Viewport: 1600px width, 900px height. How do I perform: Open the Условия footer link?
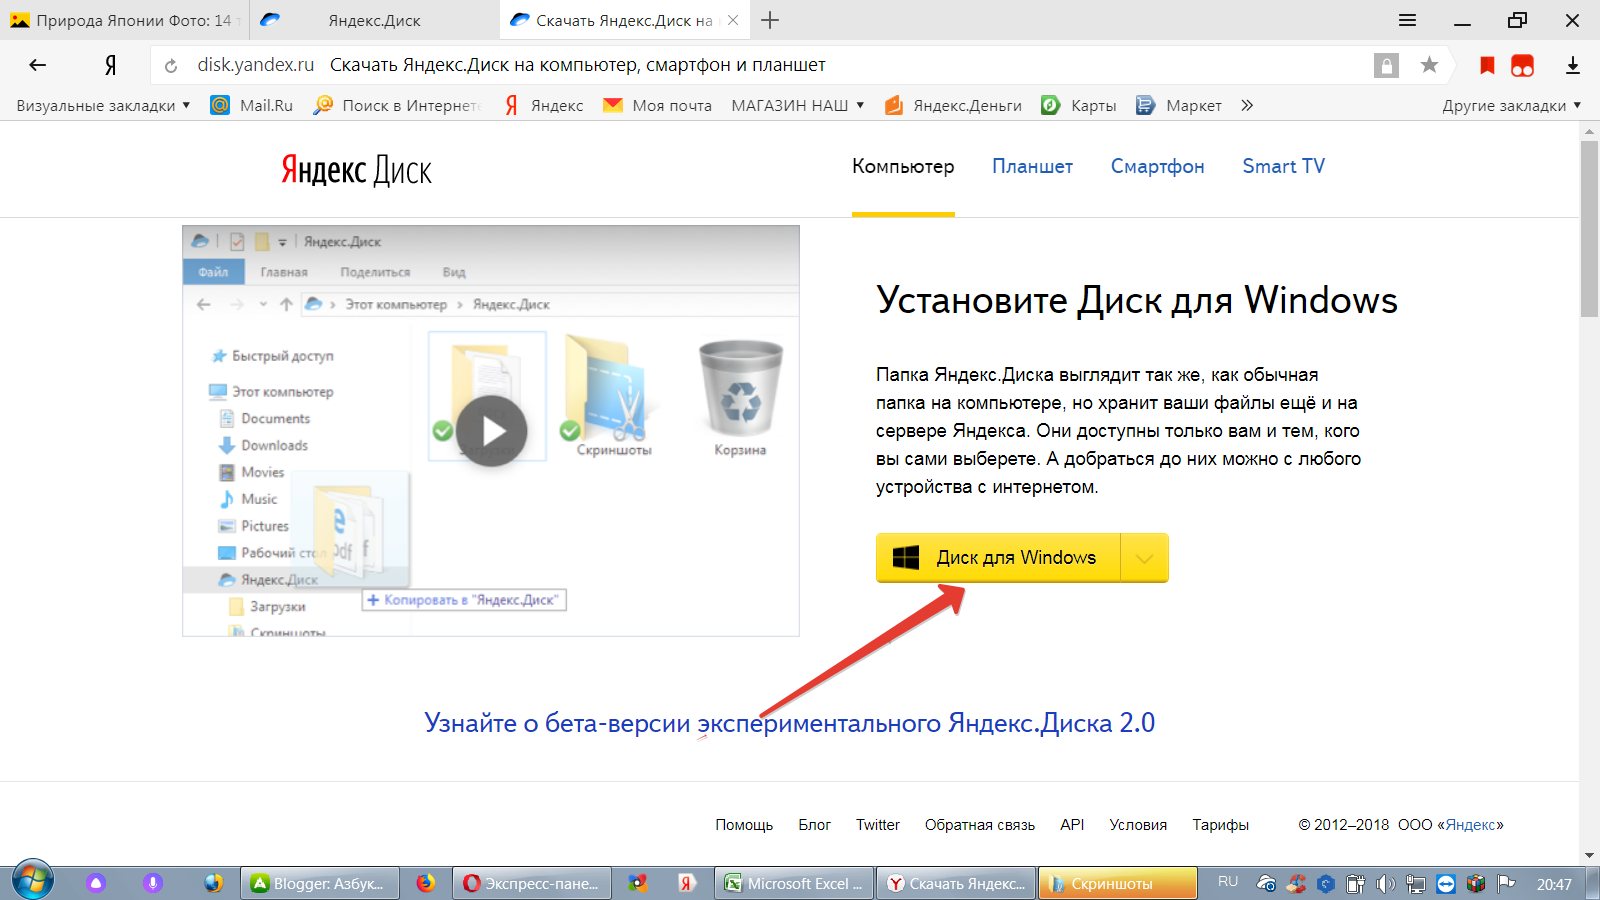click(1138, 825)
